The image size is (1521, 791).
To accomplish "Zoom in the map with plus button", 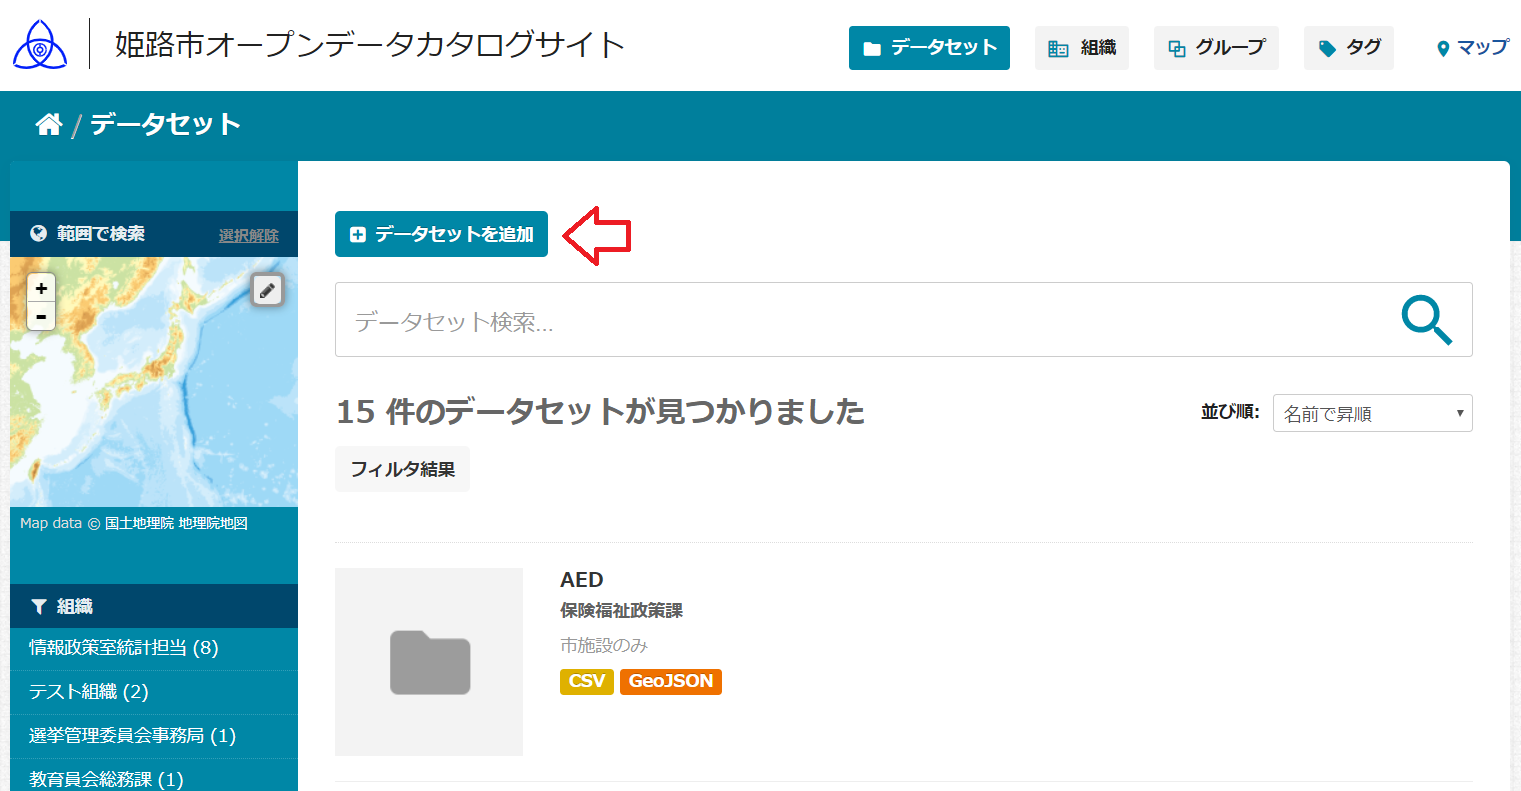I will (x=41, y=288).
